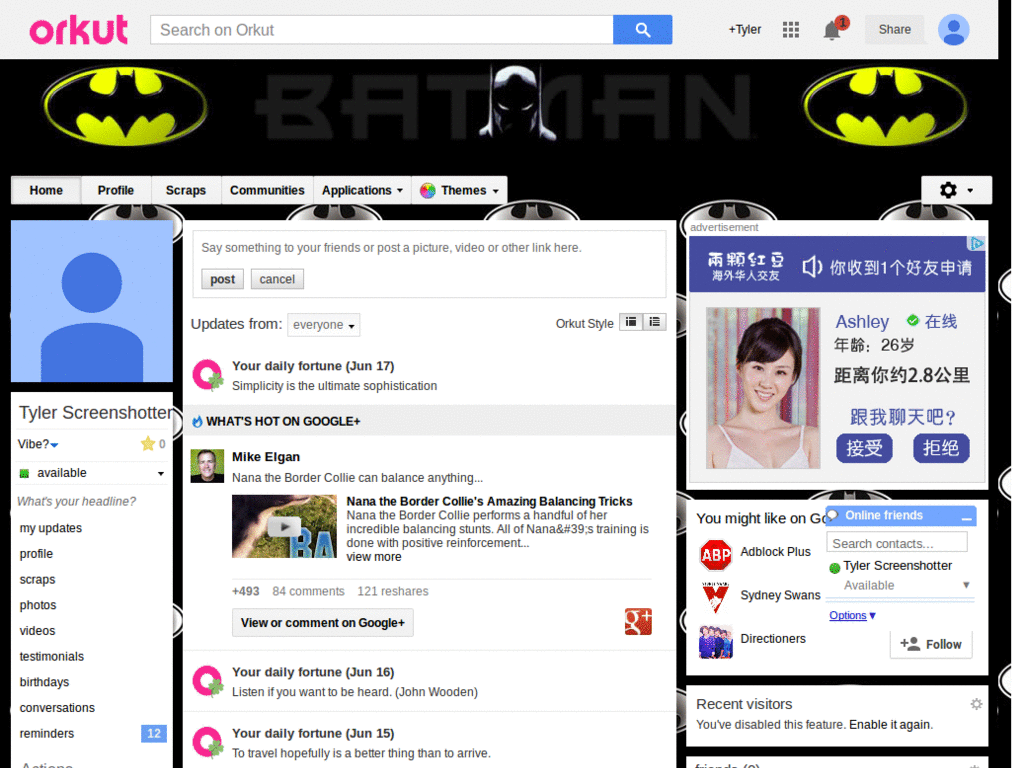Click the cancel button
This screenshot has height=768, width=1024.
[x=277, y=280]
